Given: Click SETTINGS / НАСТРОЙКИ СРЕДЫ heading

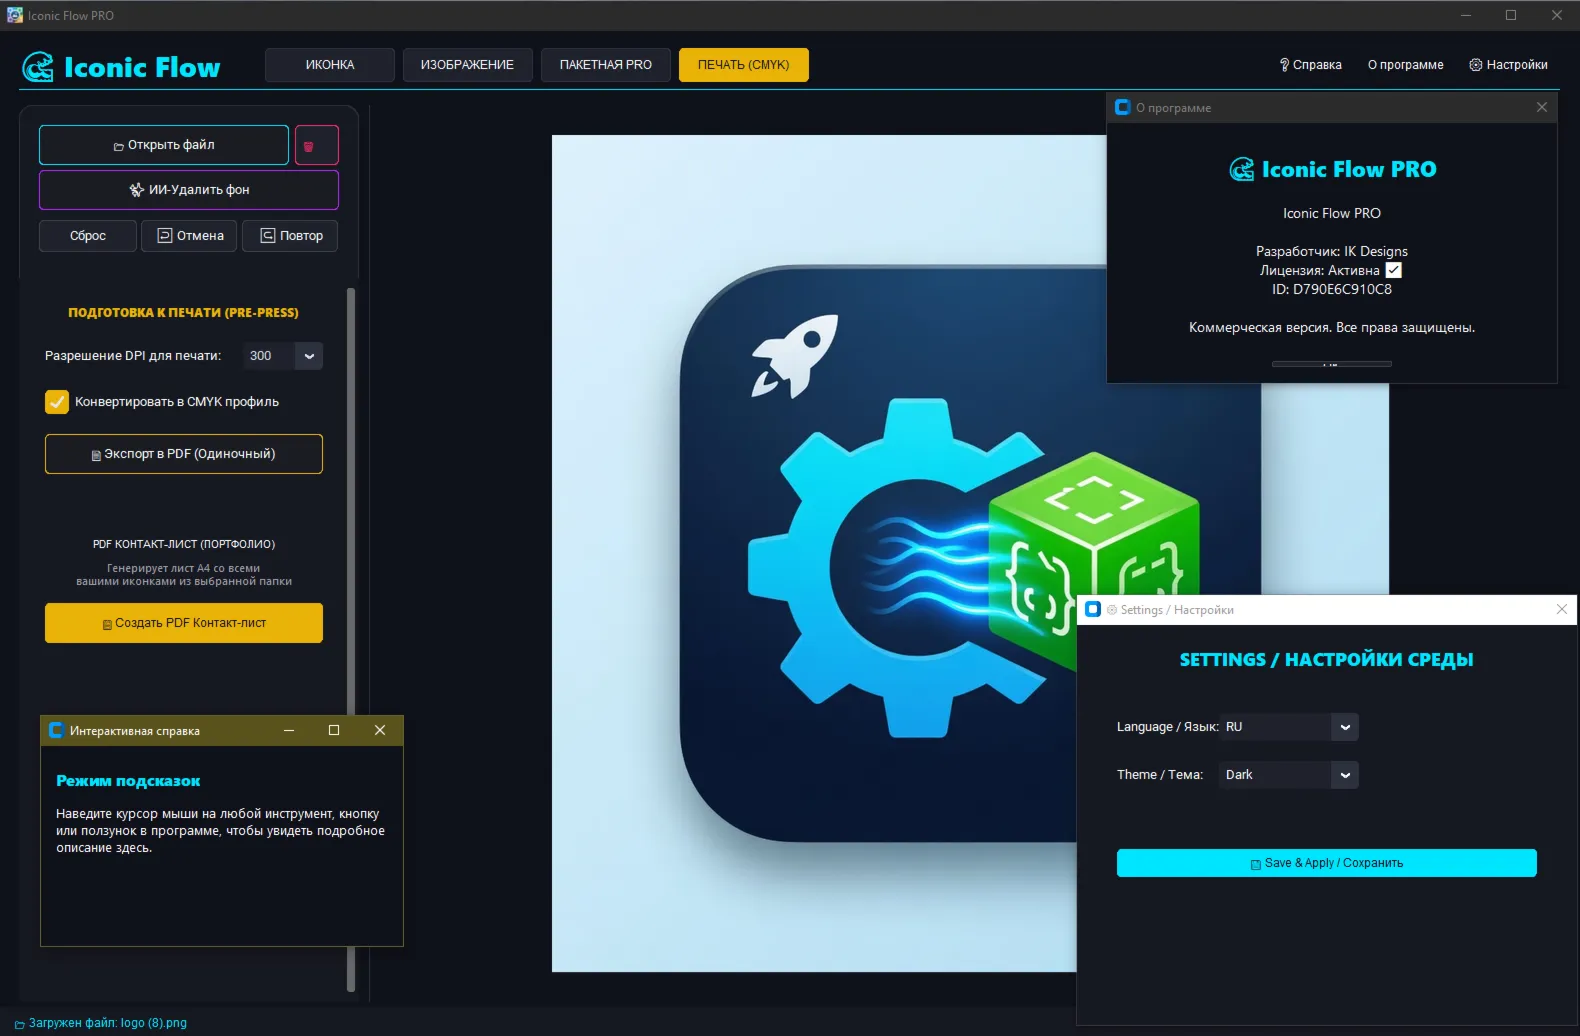Looking at the screenshot, I should click(x=1326, y=659).
